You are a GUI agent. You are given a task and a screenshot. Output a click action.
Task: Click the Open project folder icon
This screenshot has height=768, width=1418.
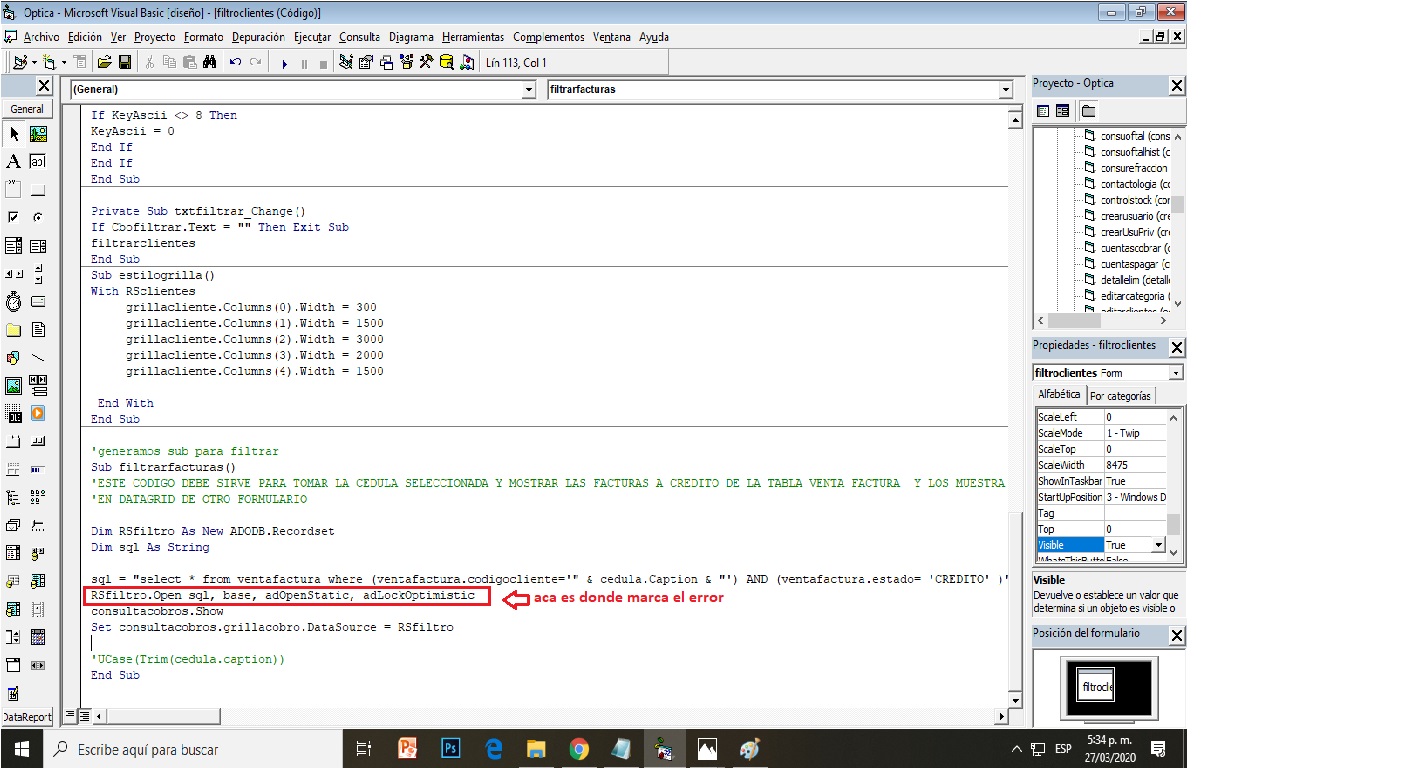click(104, 62)
